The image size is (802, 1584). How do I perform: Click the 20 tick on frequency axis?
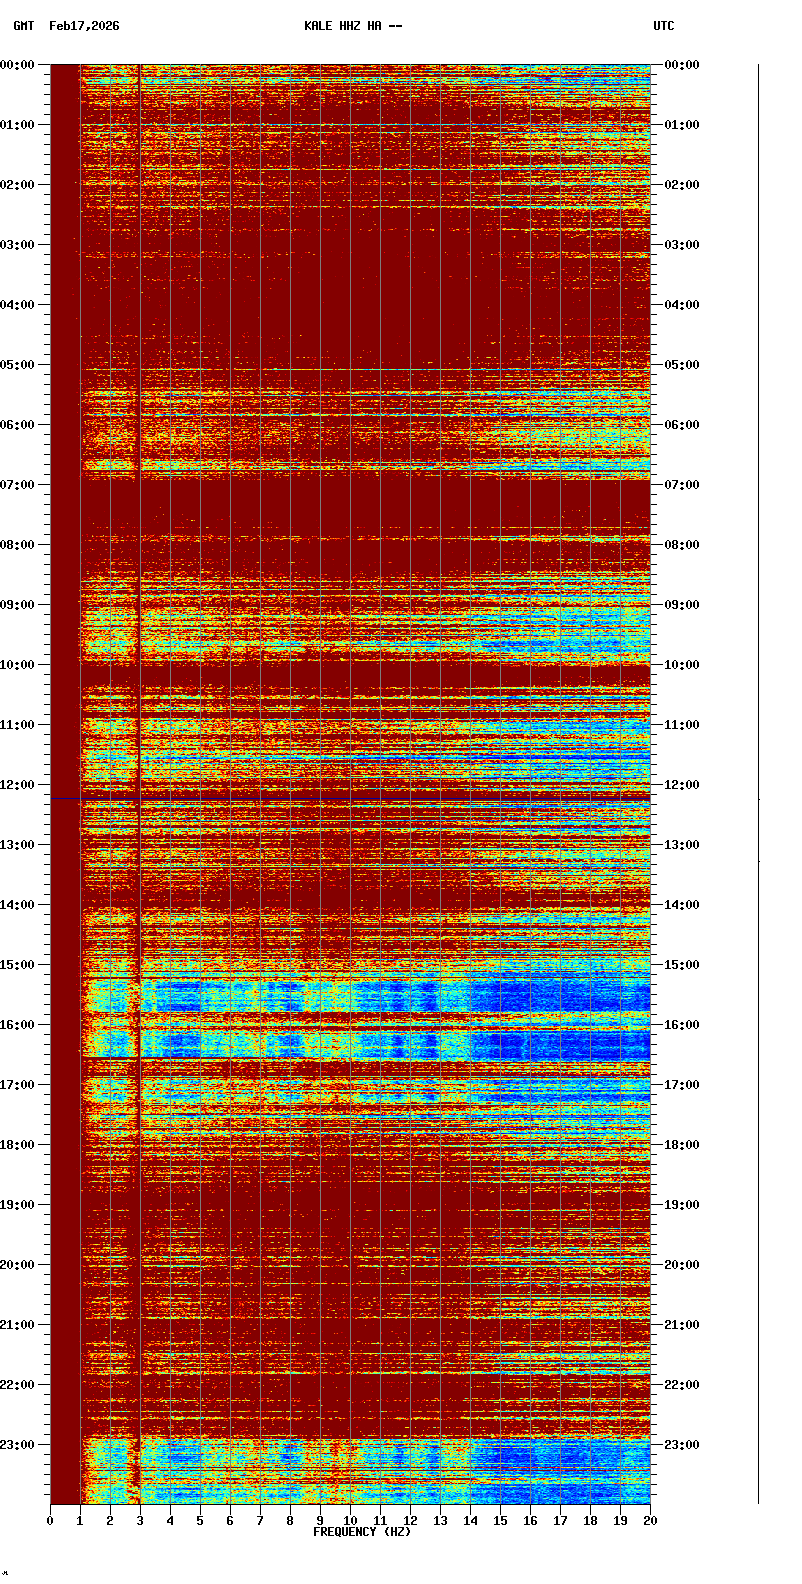(650, 1521)
